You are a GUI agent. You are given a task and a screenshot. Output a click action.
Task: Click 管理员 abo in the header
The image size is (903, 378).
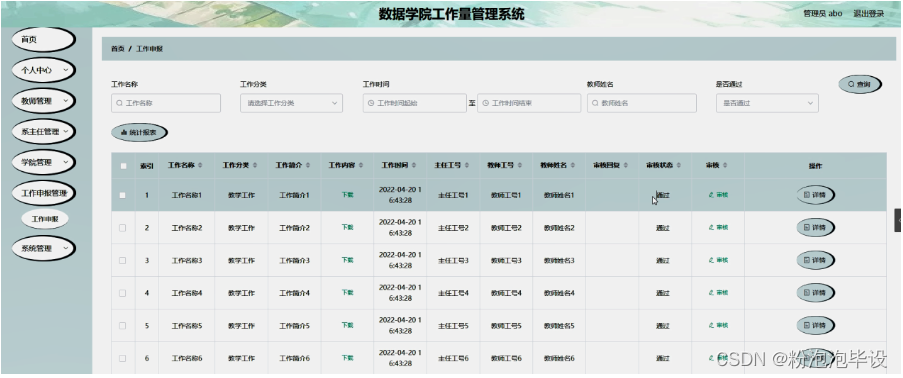click(x=822, y=13)
